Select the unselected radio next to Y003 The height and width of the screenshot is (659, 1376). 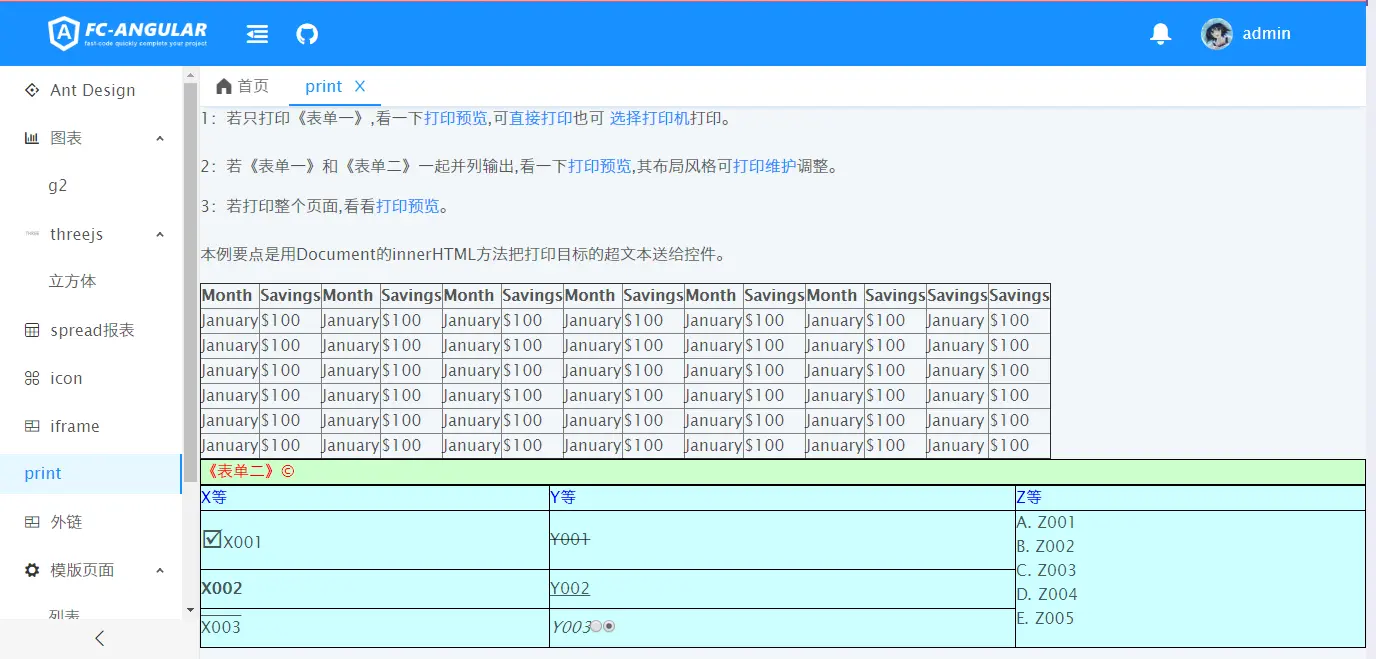(x=596, y=626)
